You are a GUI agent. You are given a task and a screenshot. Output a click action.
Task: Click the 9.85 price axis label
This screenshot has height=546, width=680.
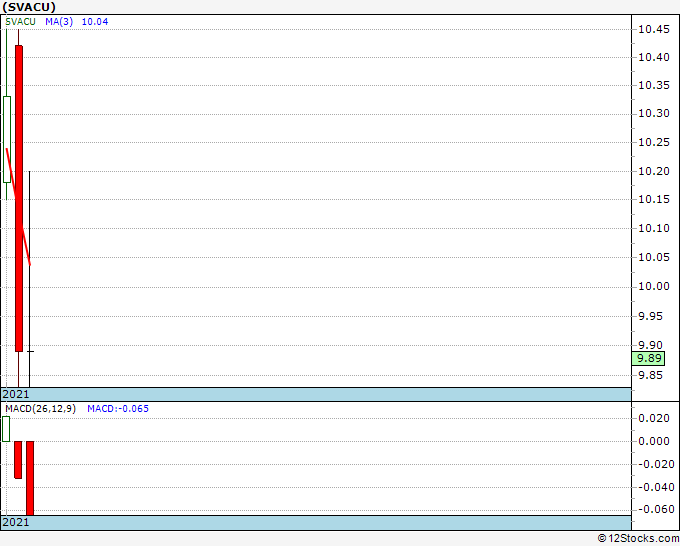pyautogui.click(x=651, y=375)
